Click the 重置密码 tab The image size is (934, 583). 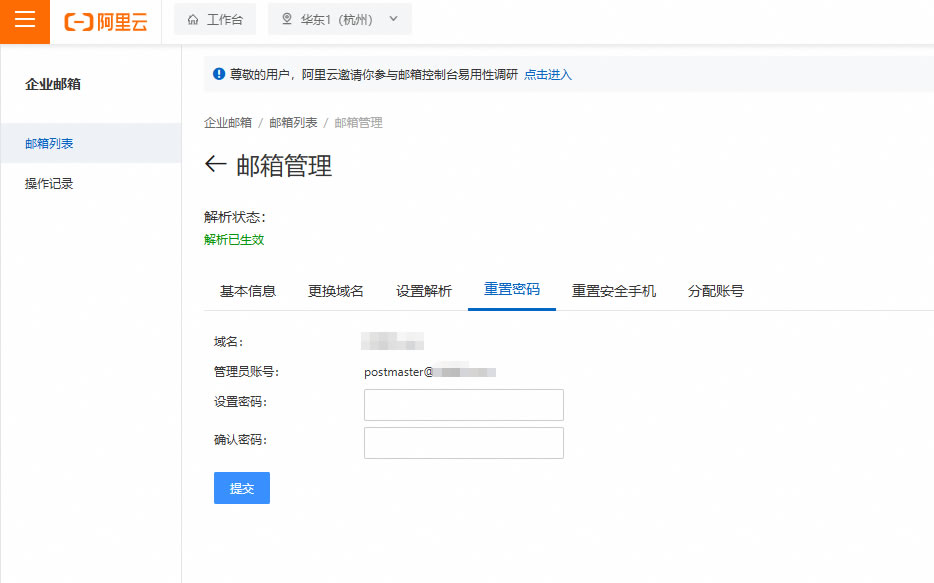click(x=512, y=290)
